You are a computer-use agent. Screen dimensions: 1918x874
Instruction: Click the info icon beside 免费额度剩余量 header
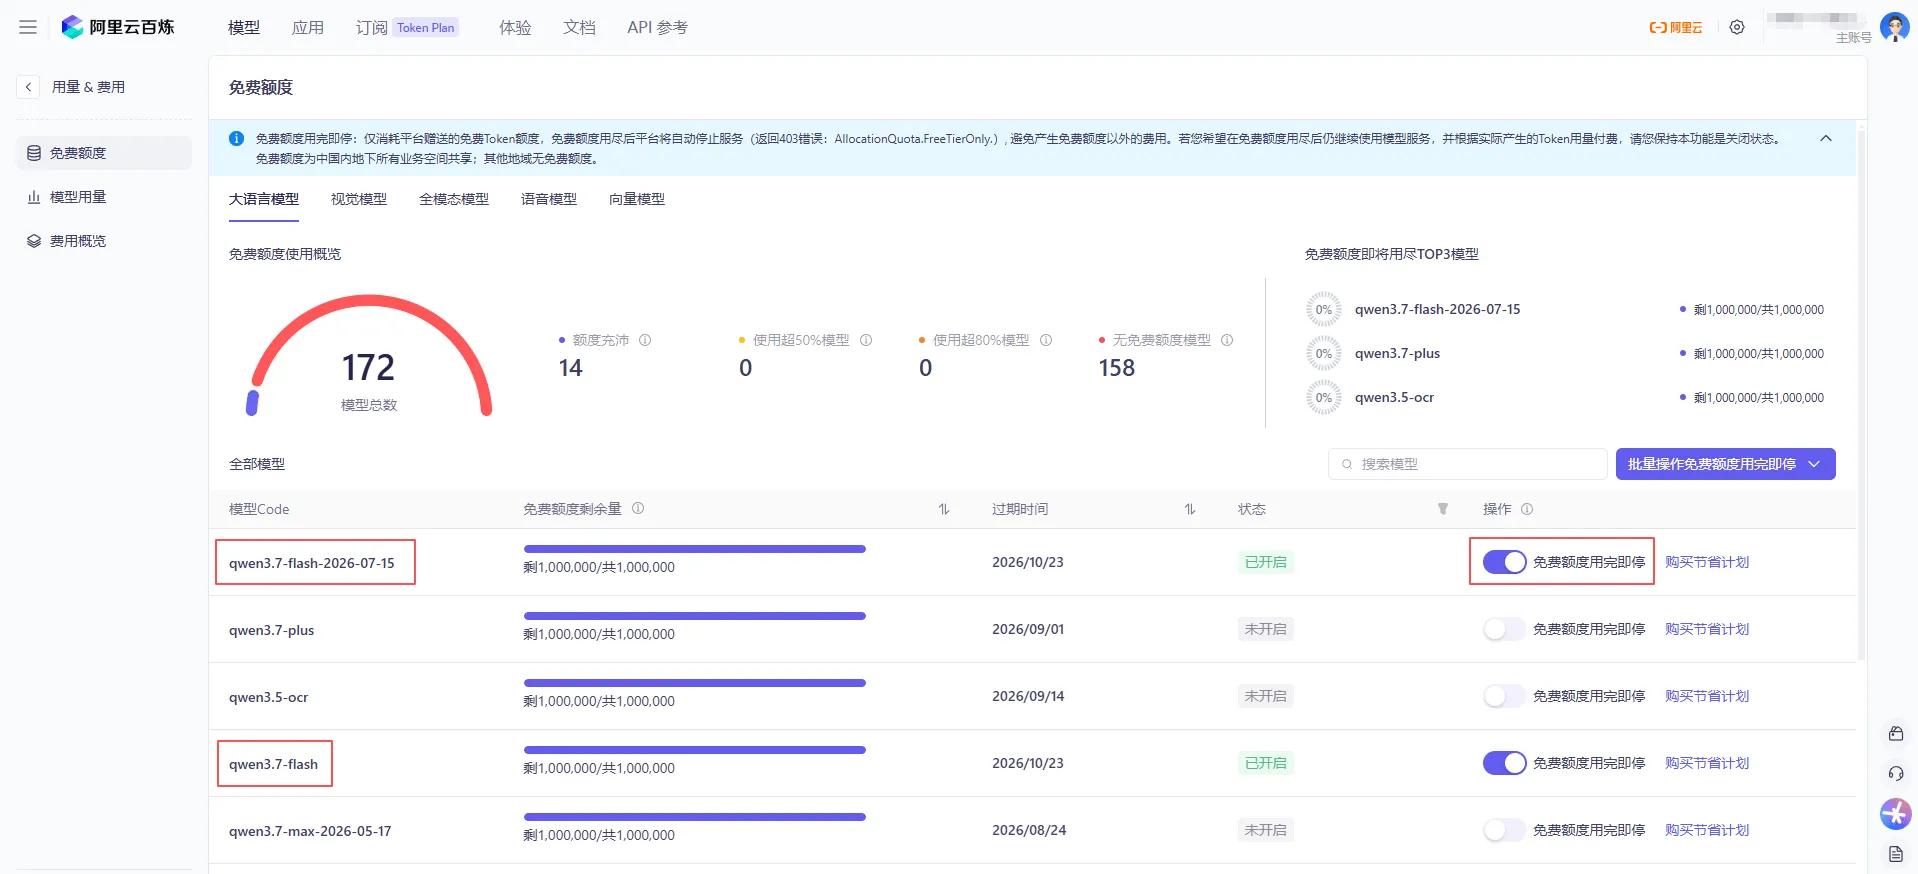[x=638, y=508]
